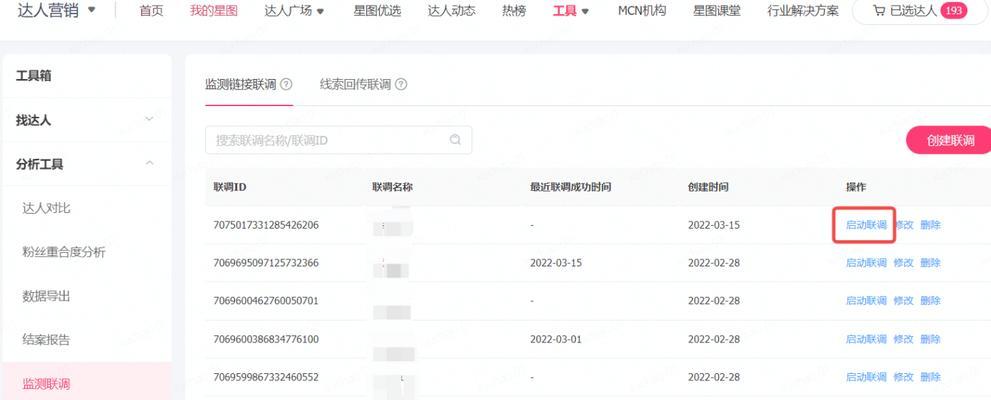Viewport: 991px width, 400px height.
Task: Select the ID cell 7069599867332460552
Action: pos(266,377)
